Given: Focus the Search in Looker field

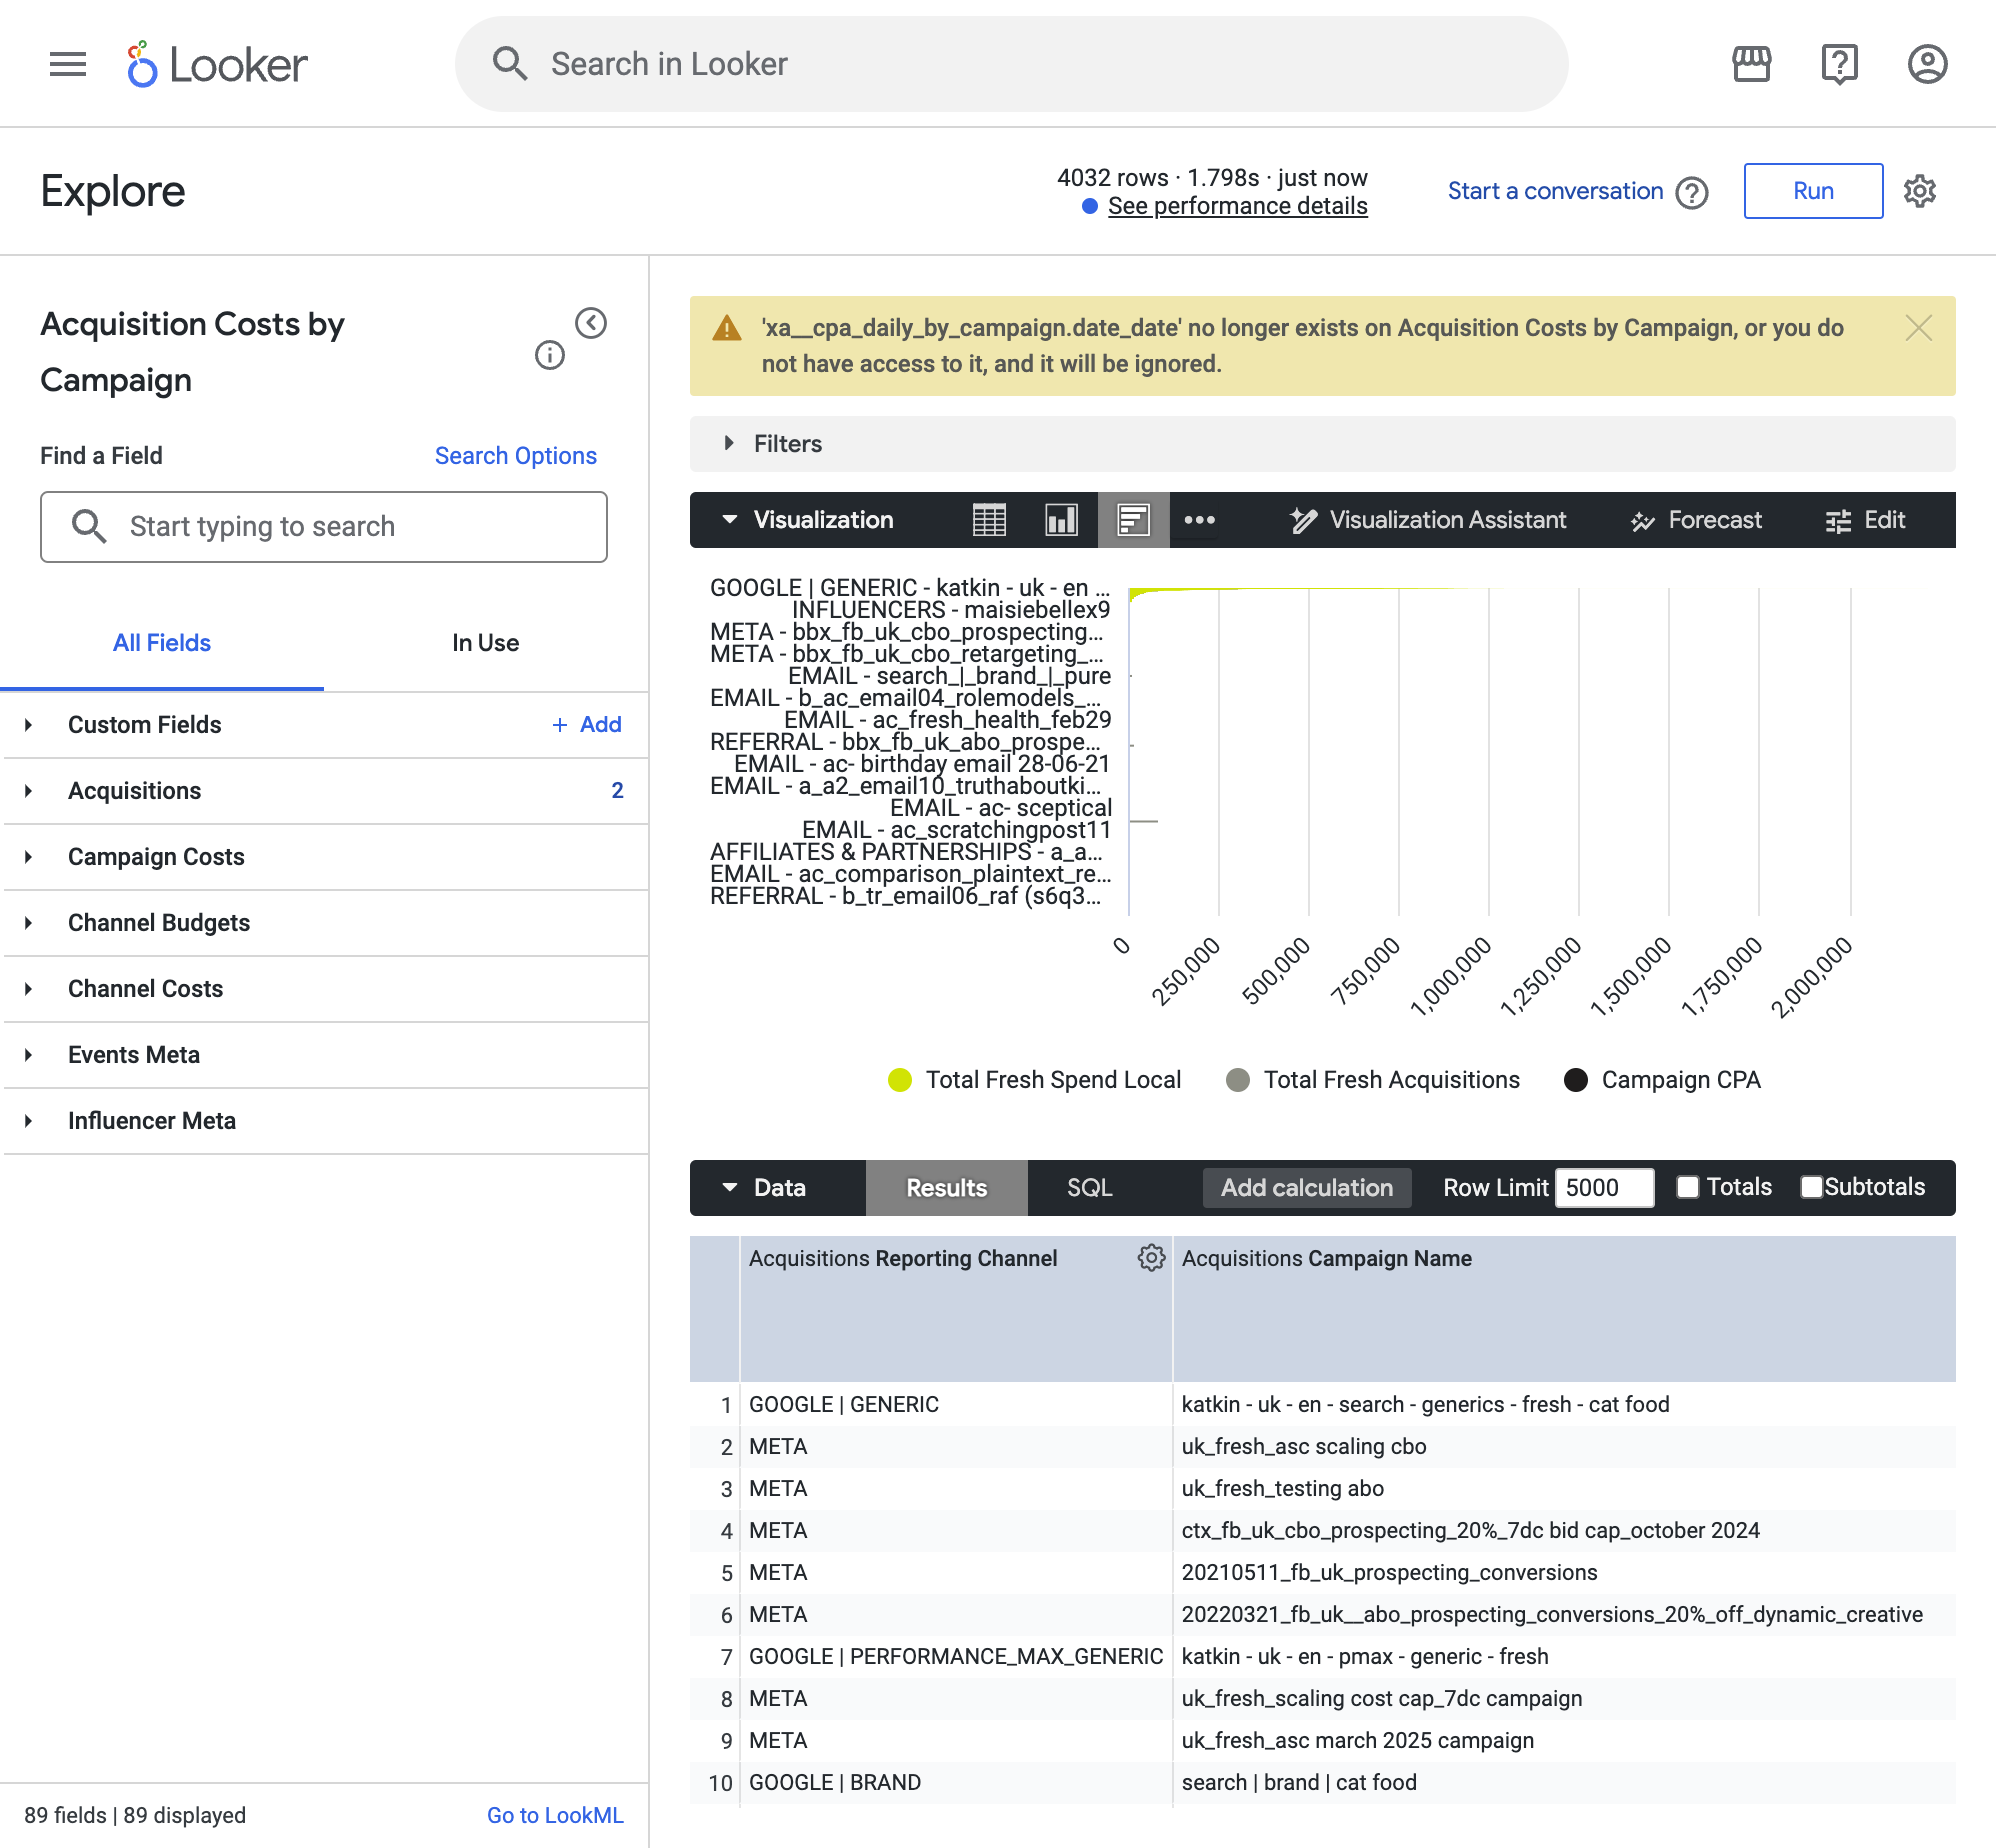Looking at the screenshot, I should [1011, 64].
